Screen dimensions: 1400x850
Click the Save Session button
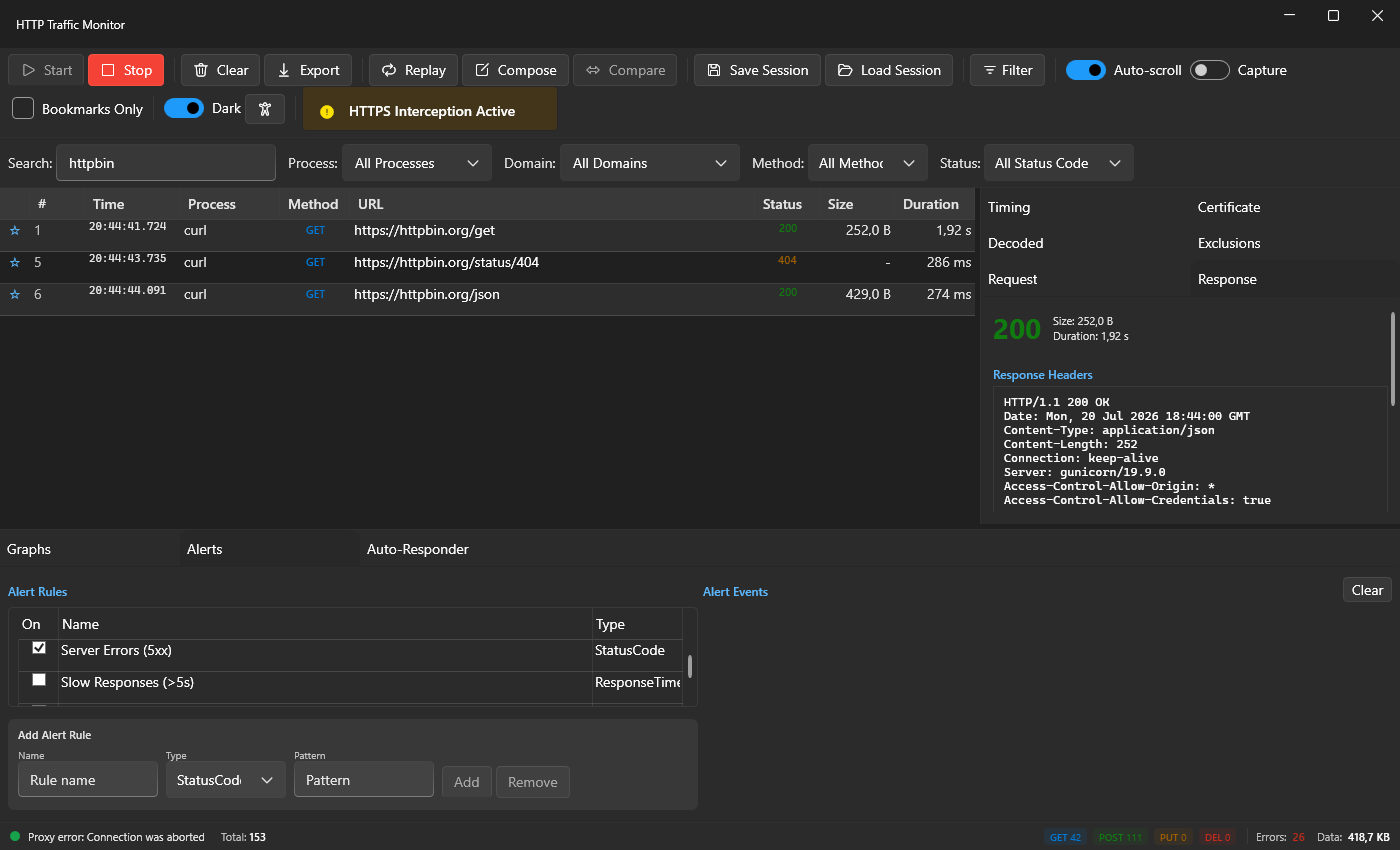click(x=757, y=70)
